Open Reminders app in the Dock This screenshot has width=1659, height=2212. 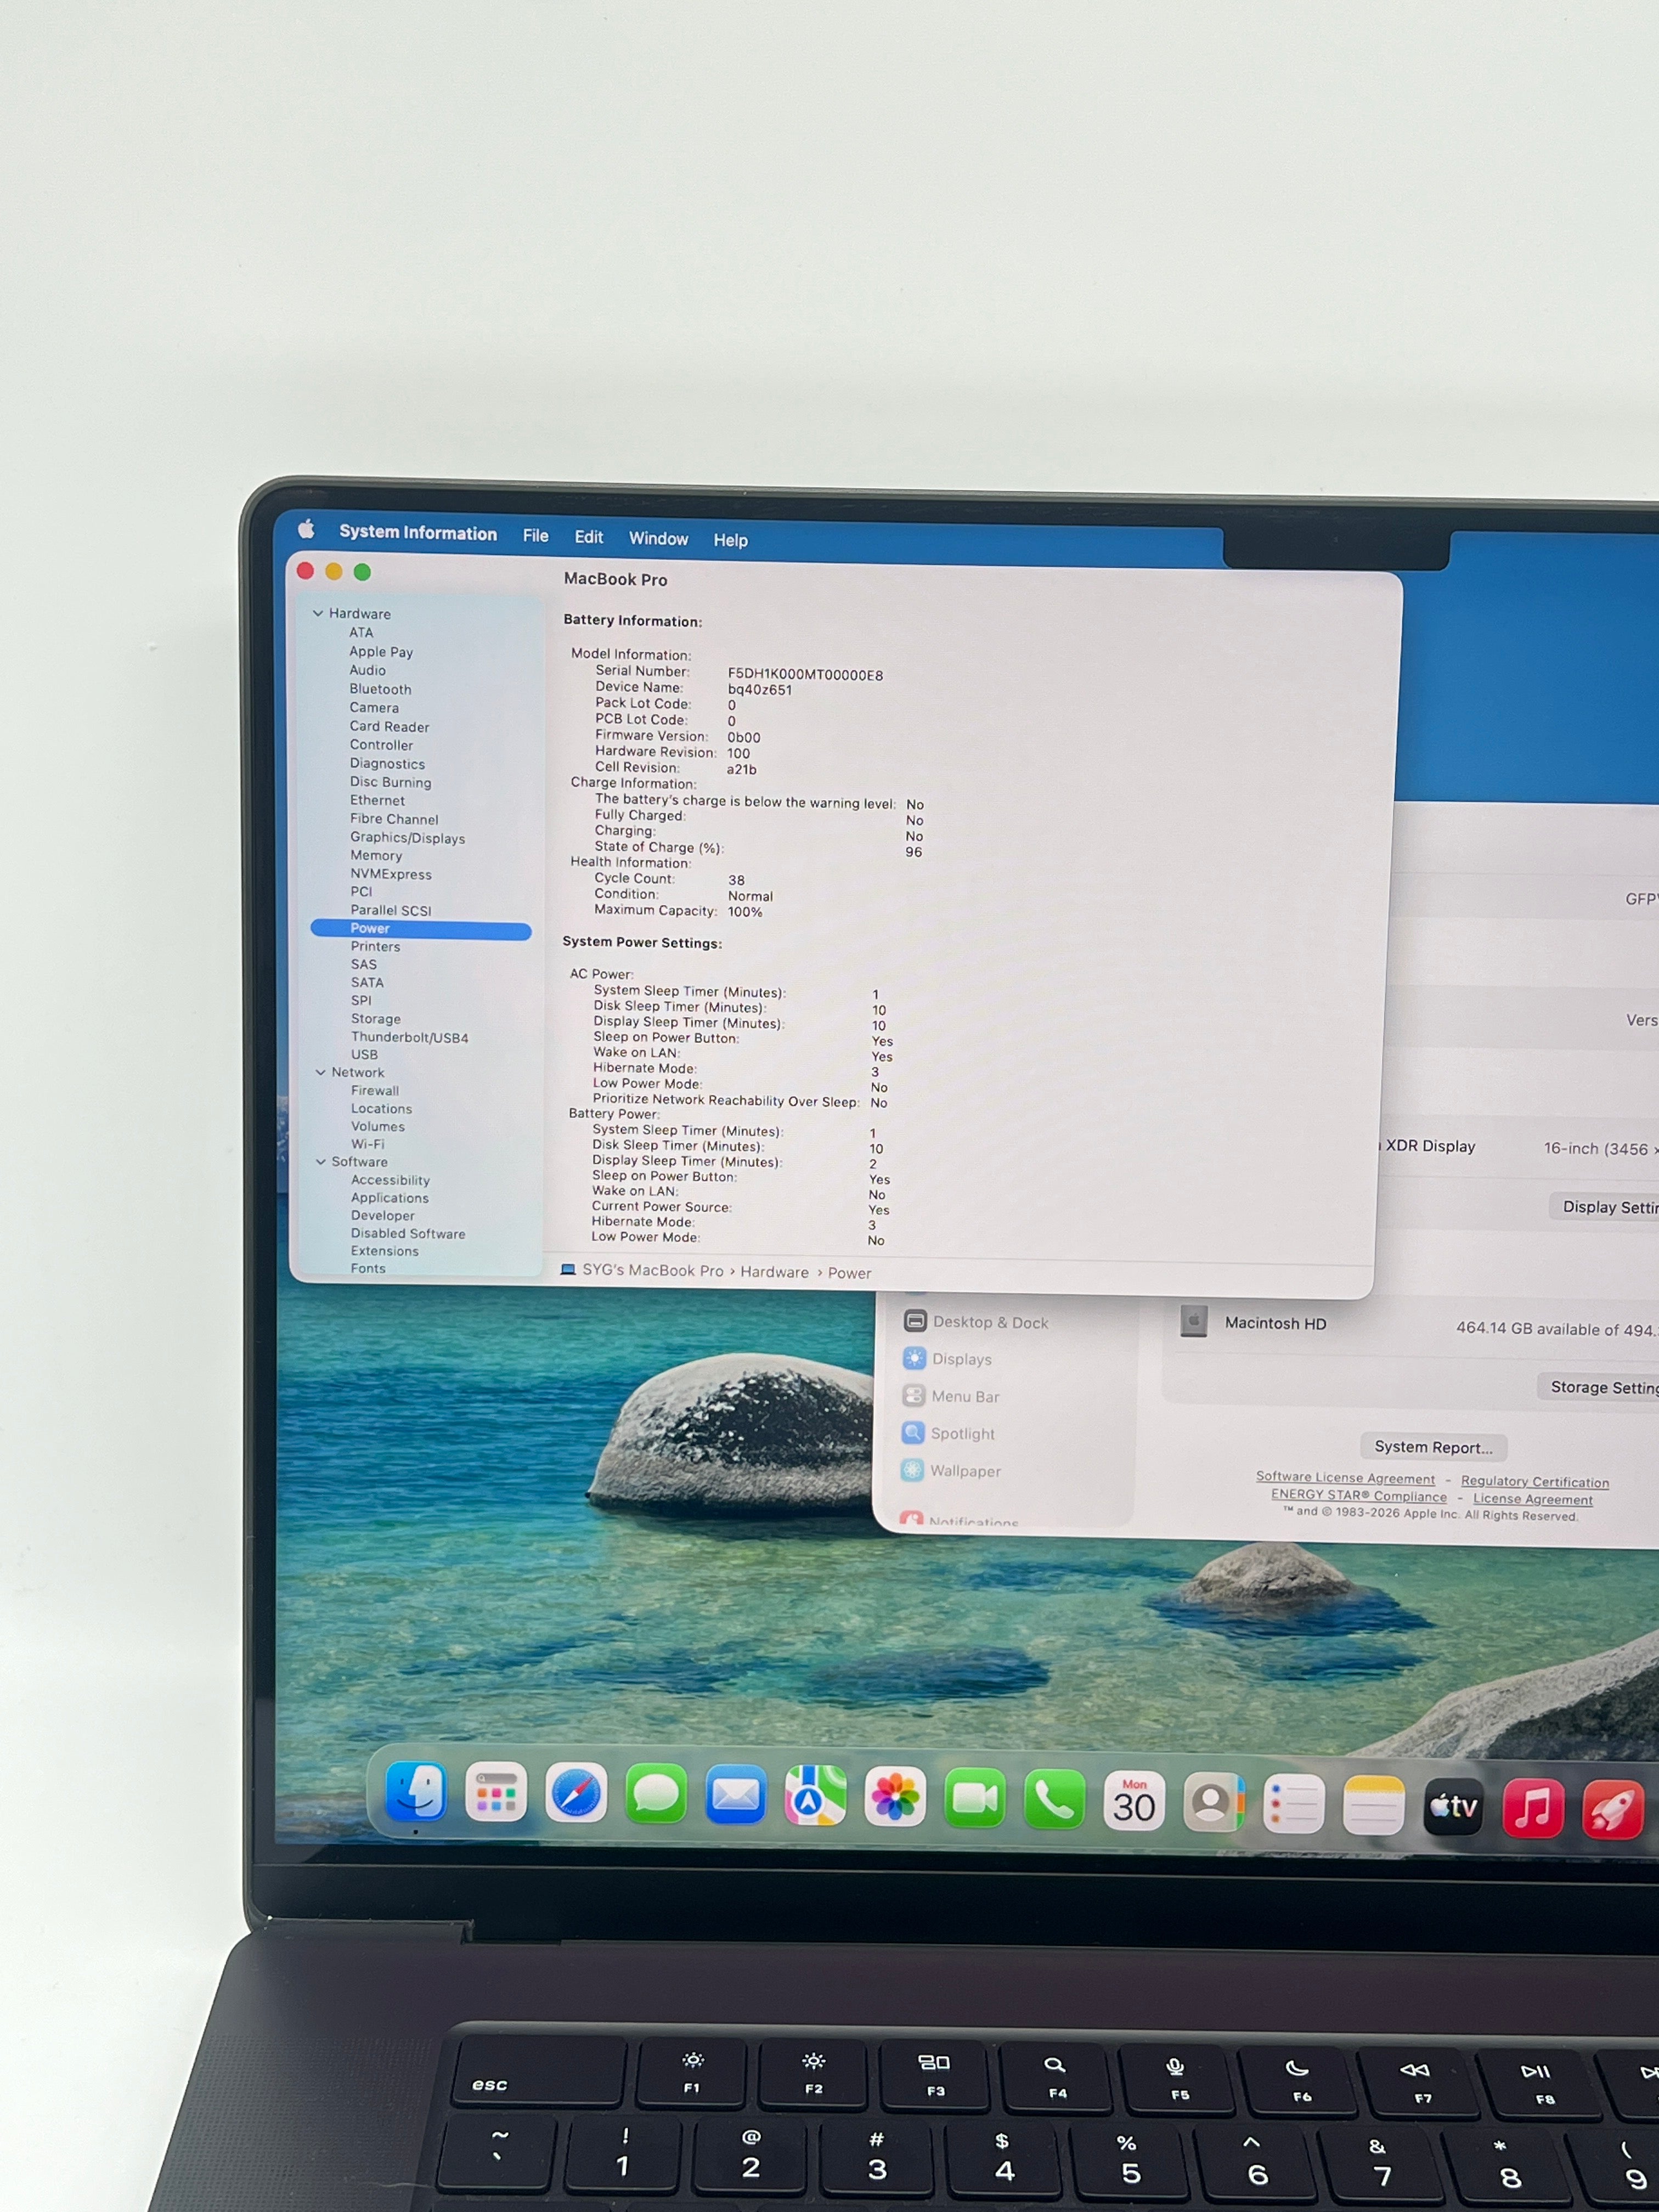pyautogui.click(x=1294, y=1804)
